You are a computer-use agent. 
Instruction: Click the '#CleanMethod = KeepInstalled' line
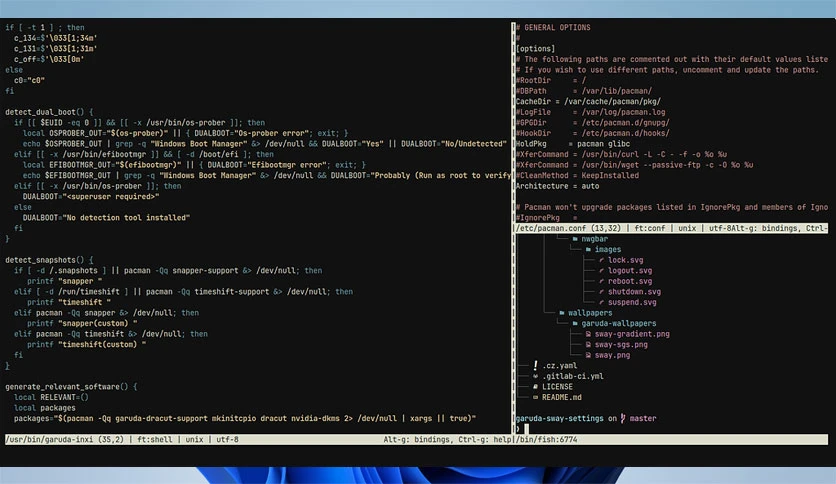point(577,175)
